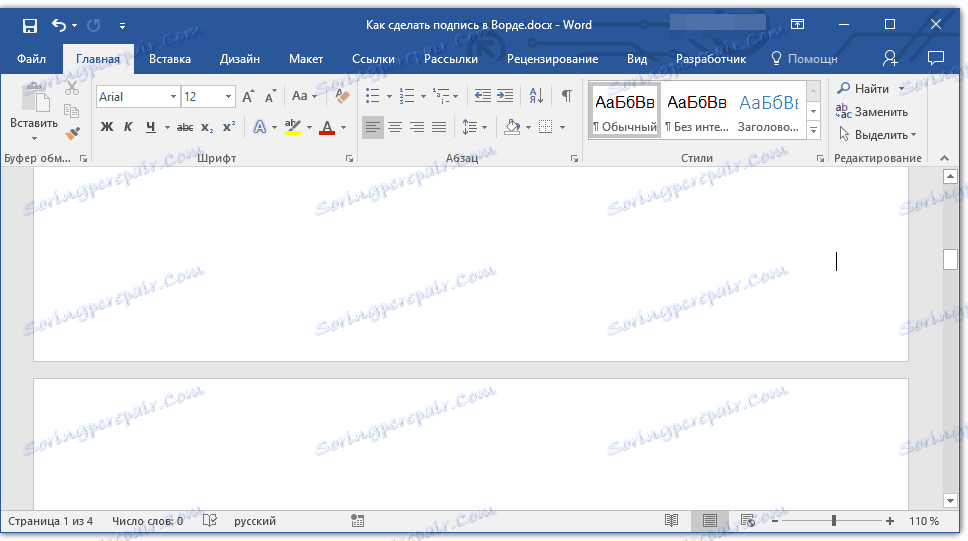Customize the Quick Access Toolbar
The width and height of the screenshot is (968, 541).
click(x=122, y=25)
